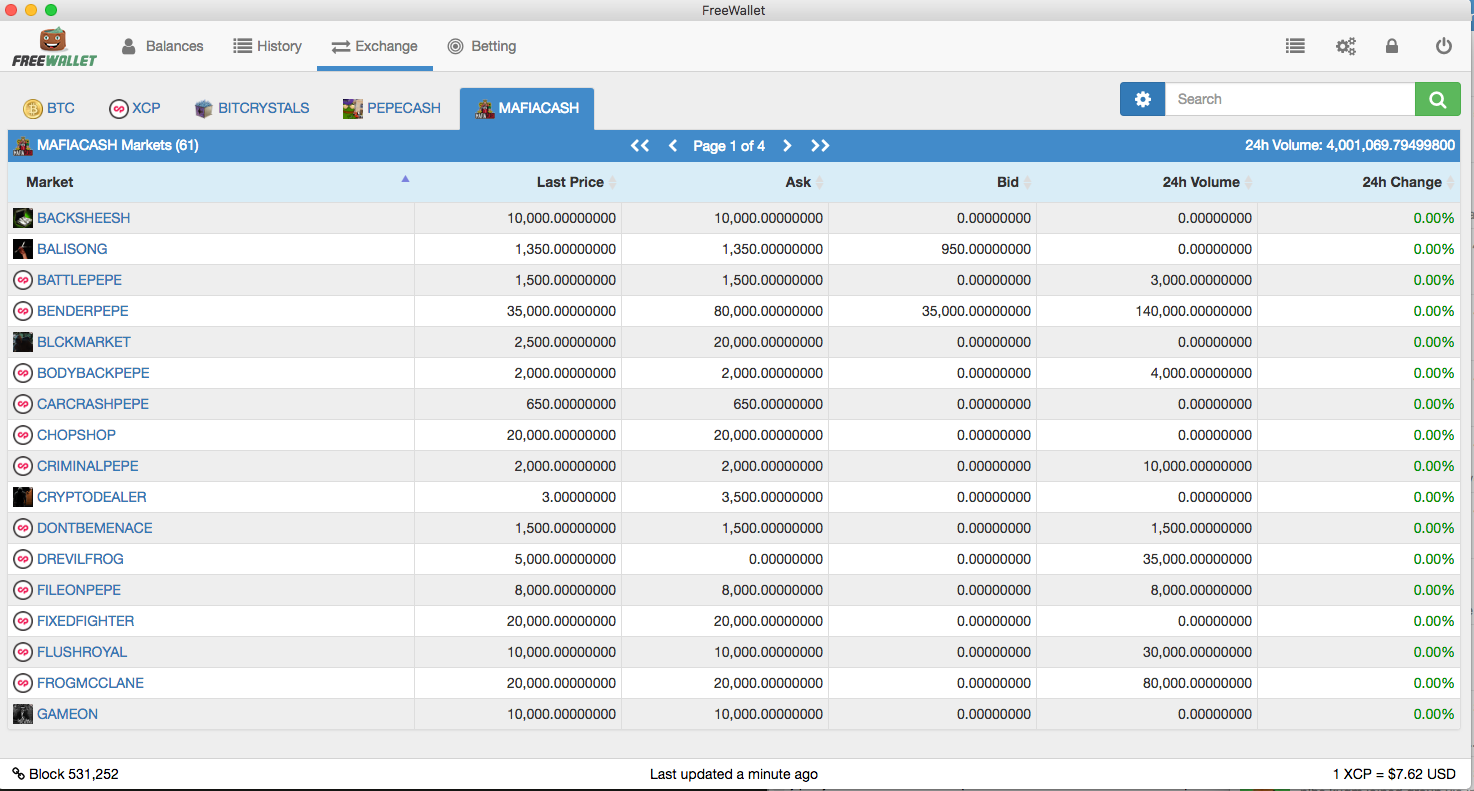Screen dimensions: 1474x791
Task: Click the 1 XCP = $7.62 USD rate
Action: pyautogui.click(x=1394, y=774)
